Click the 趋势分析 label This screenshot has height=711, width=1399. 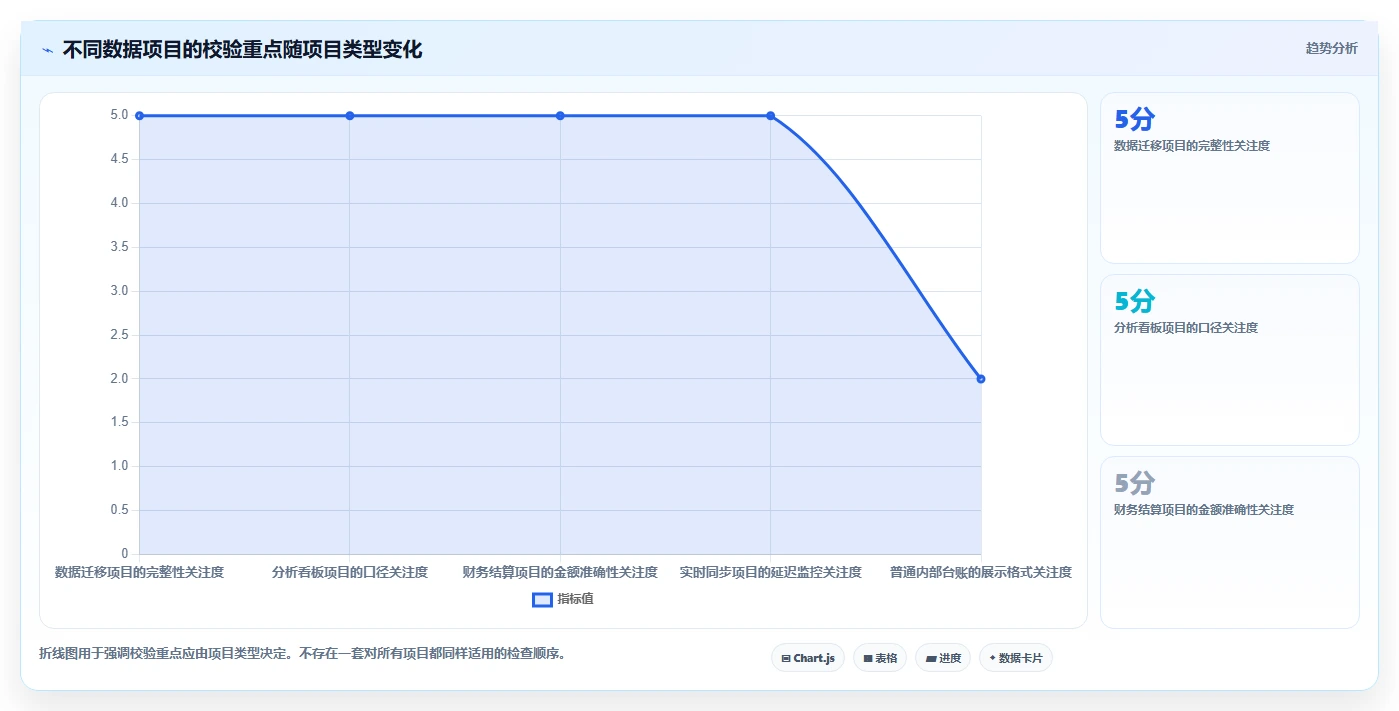[x=1331, y=48]
